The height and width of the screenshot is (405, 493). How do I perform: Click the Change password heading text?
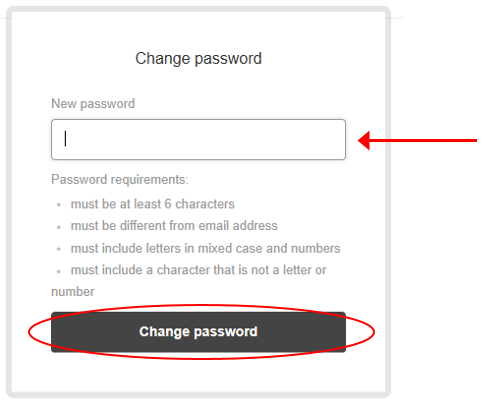click(x=198, y=59)
